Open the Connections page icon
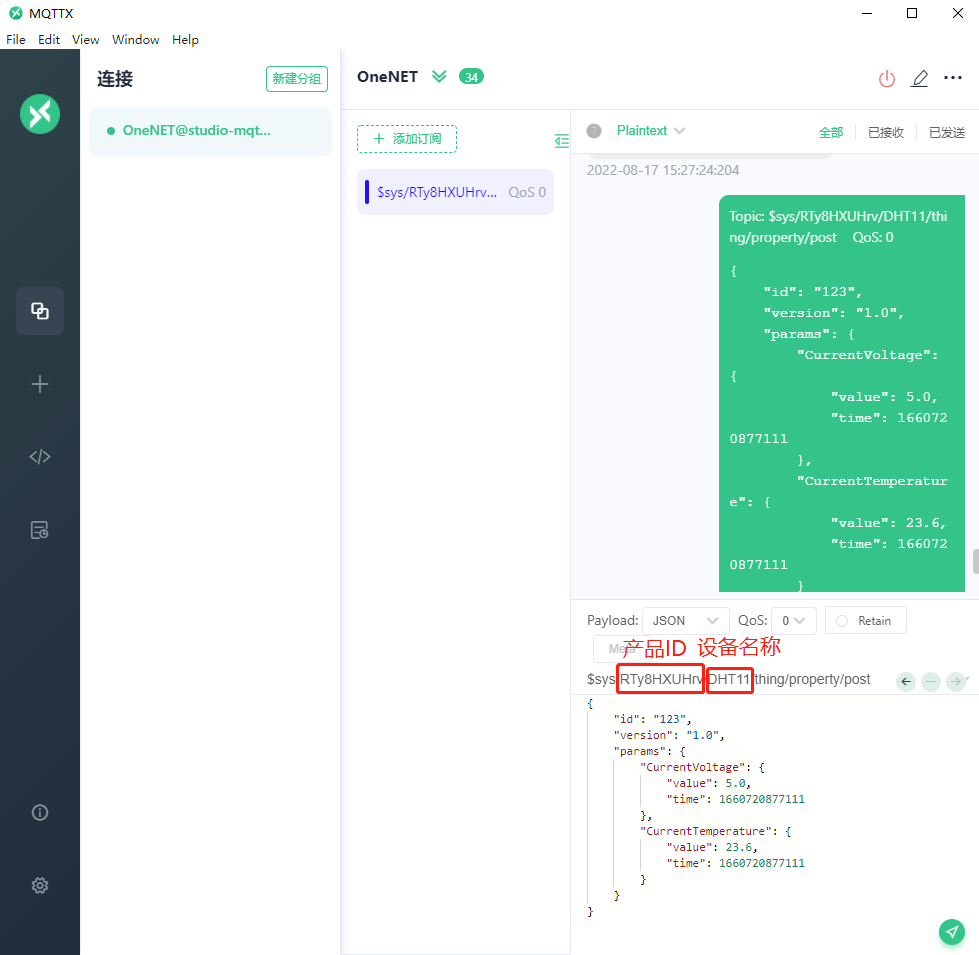Image resolution: width=979 pixels, height=955 pixels. point(40,311)
